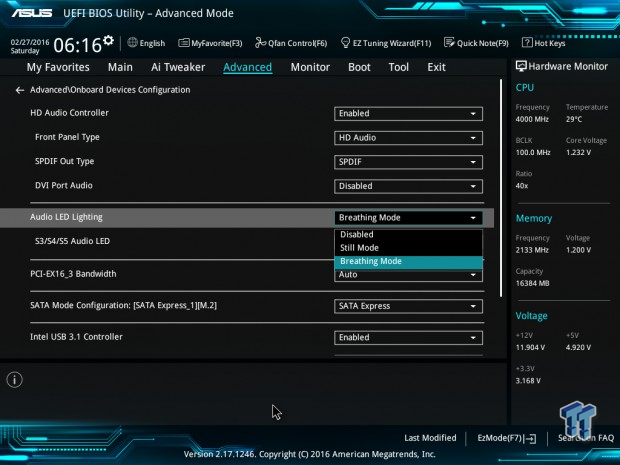Select the Audio LED Lighting label

tap(66, 217)
